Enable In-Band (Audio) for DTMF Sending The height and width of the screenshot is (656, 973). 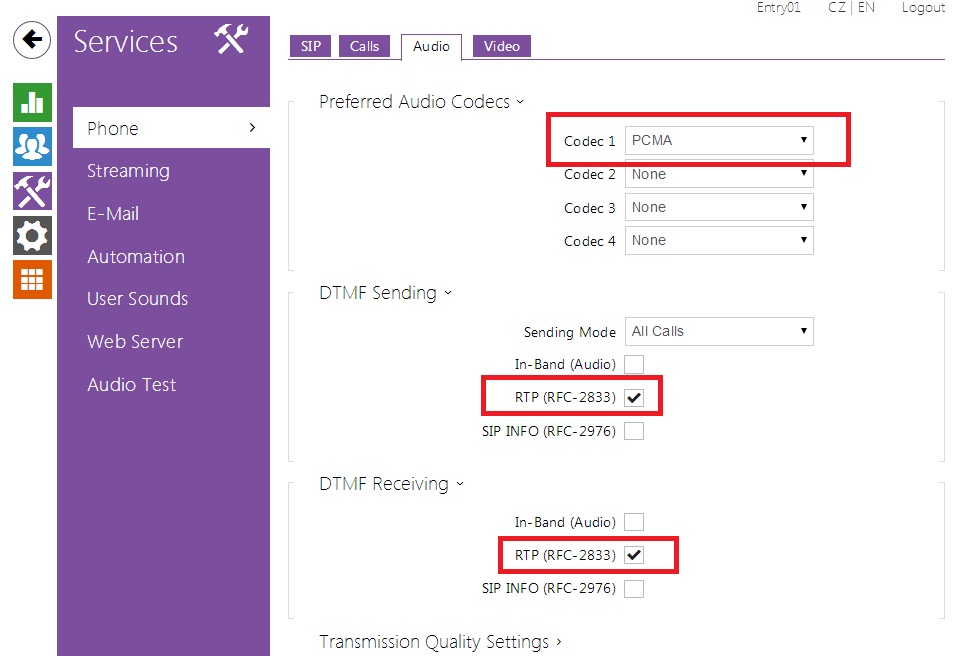tap(634, 365)
